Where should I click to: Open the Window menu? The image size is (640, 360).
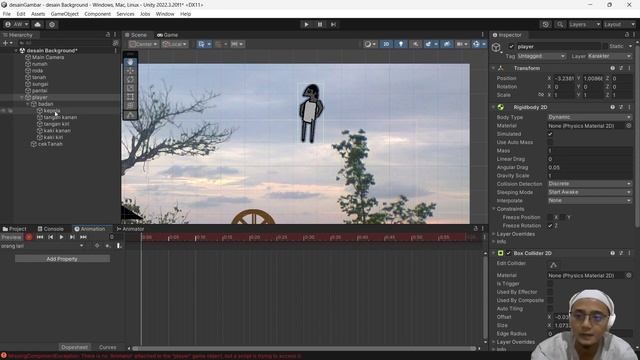(x=165, y=14)
